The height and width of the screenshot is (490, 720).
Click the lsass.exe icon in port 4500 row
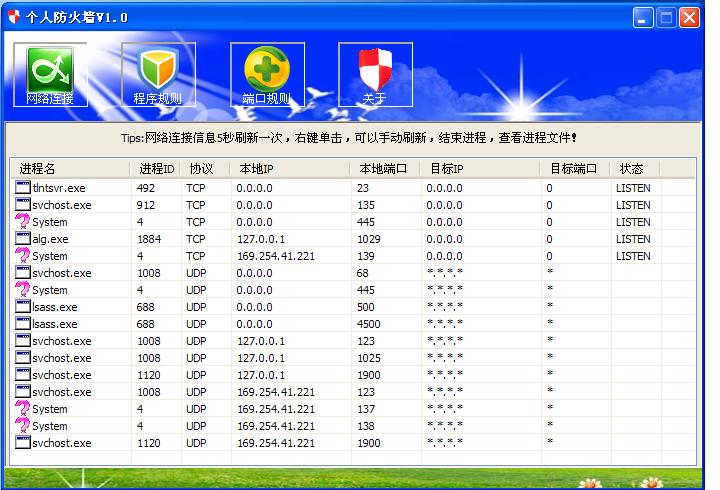pos(22,323)
